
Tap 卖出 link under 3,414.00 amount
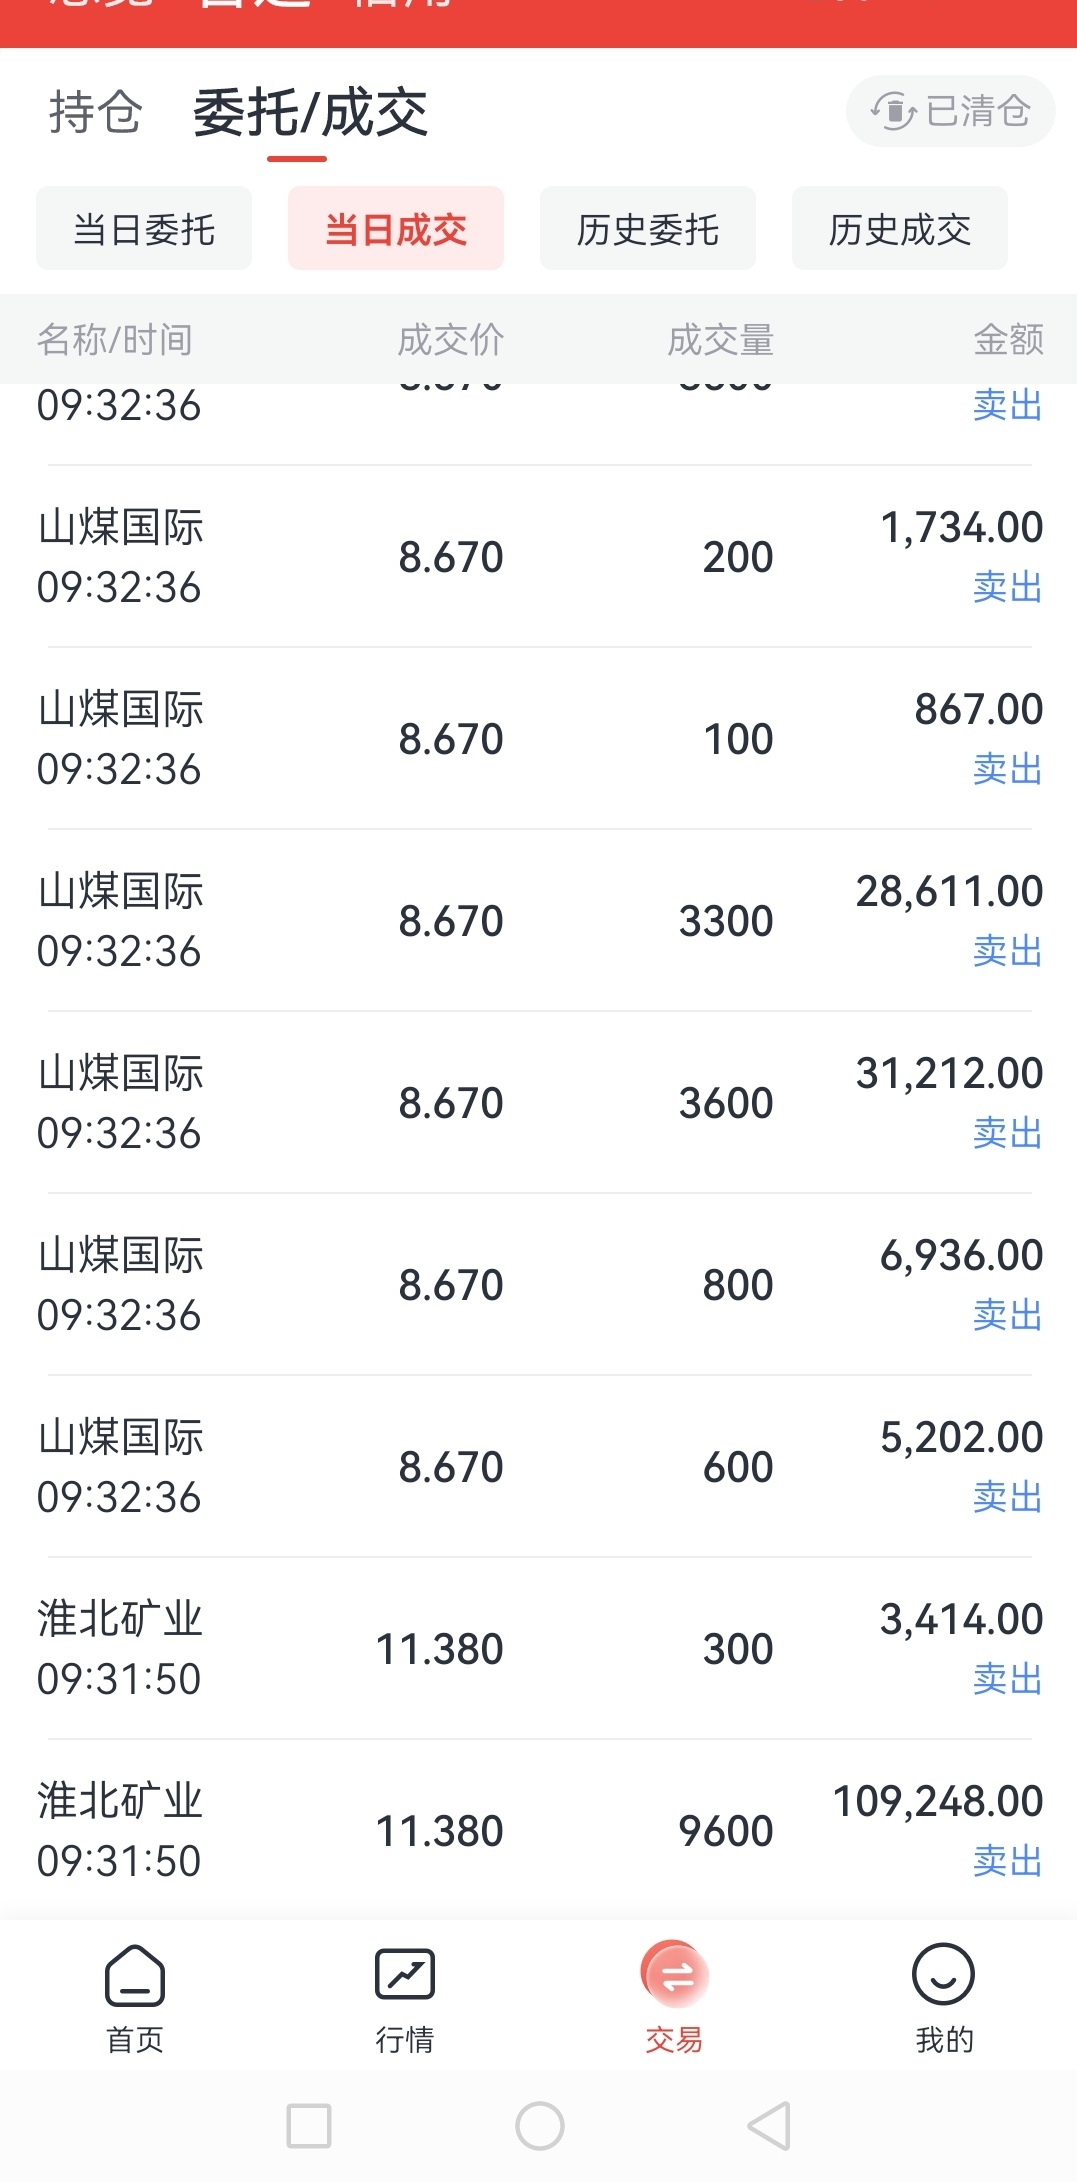1008,1679
